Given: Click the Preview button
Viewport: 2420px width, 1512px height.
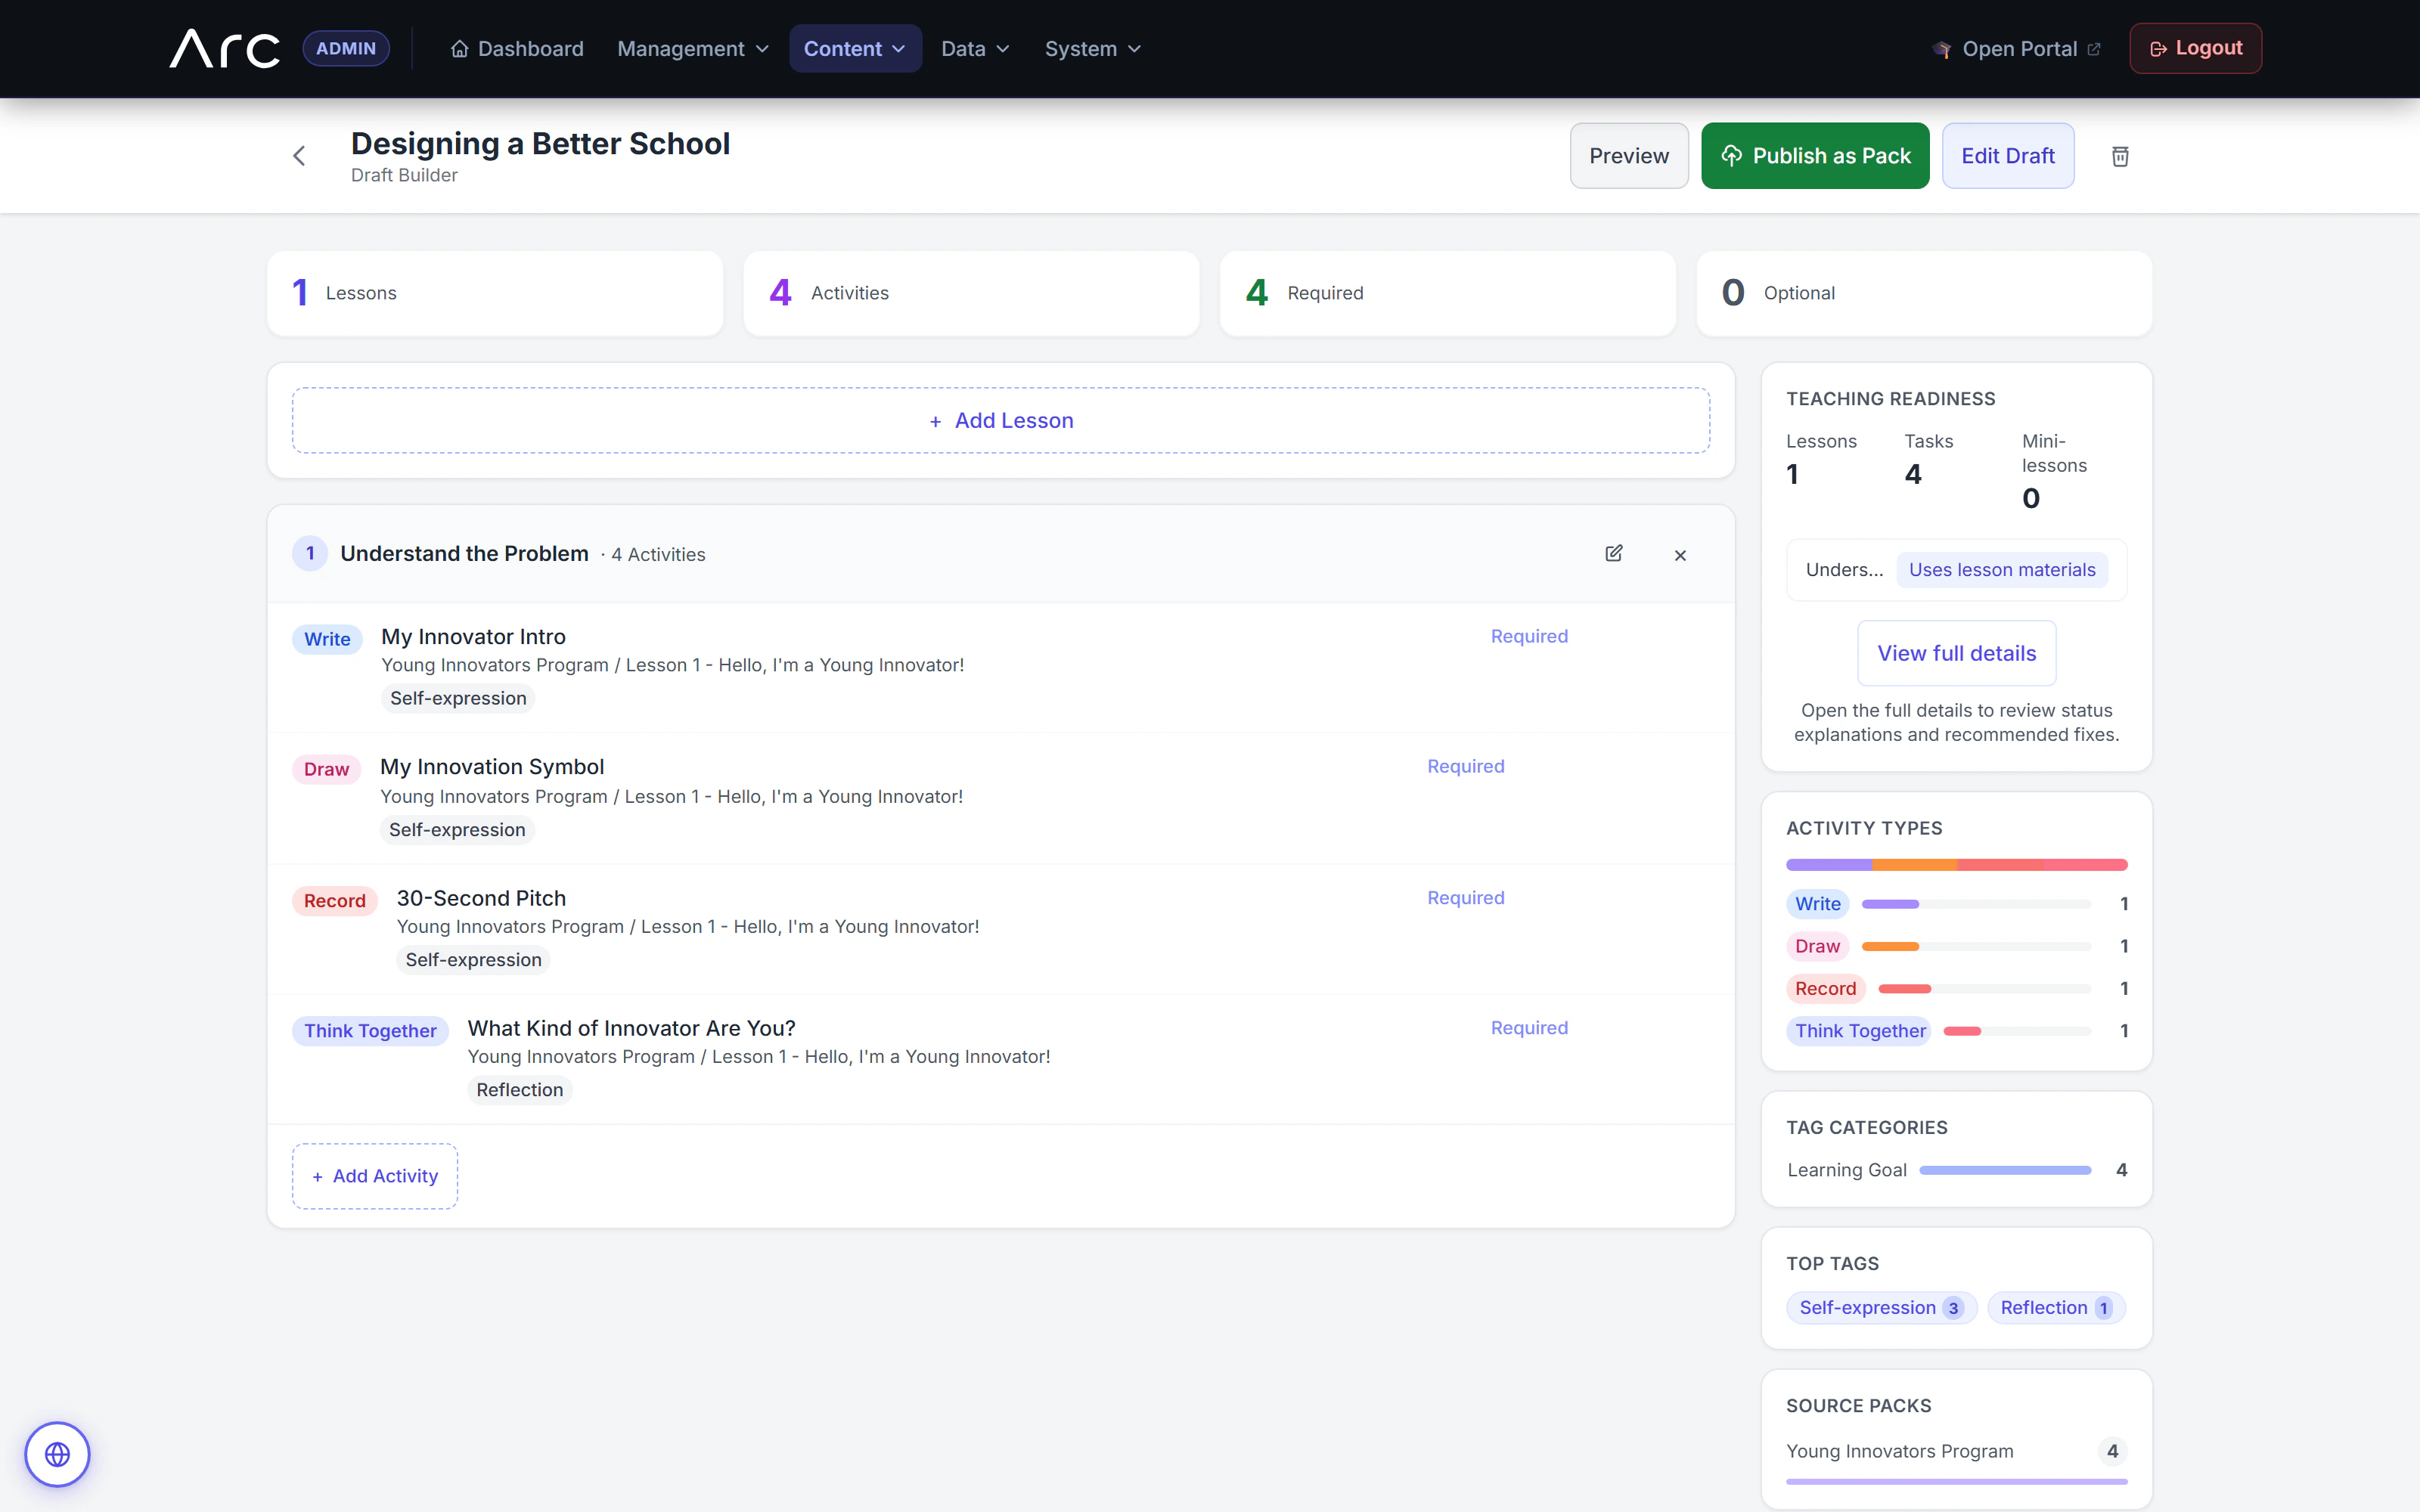Looking at the screenshot, I should pos(1628,156).
